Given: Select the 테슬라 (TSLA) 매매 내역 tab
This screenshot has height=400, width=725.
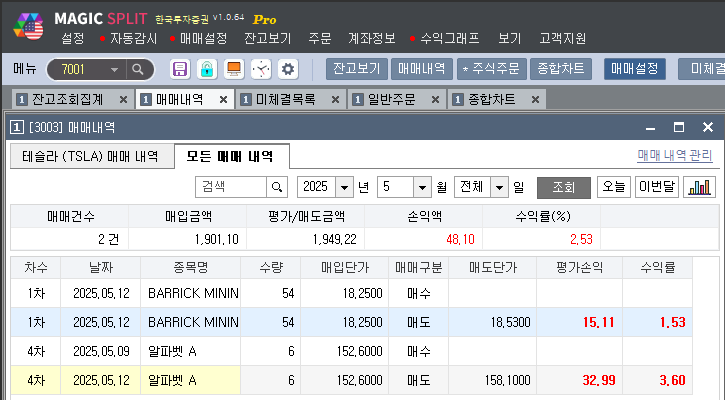Looking at the screenshot, I should coord(92,156).
